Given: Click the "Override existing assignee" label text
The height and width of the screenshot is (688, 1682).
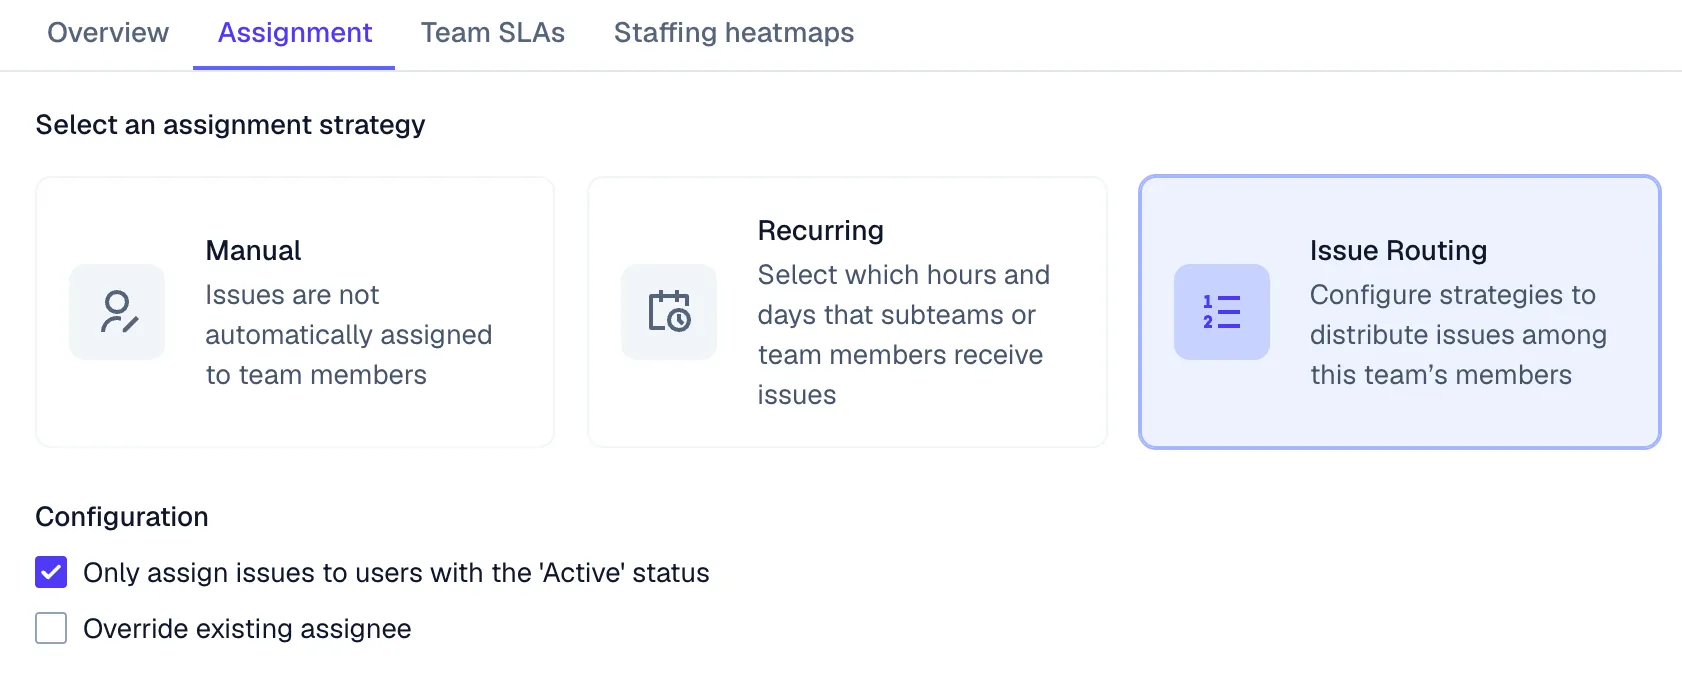Looking at the screenshot, I should (x=247, y=629).
